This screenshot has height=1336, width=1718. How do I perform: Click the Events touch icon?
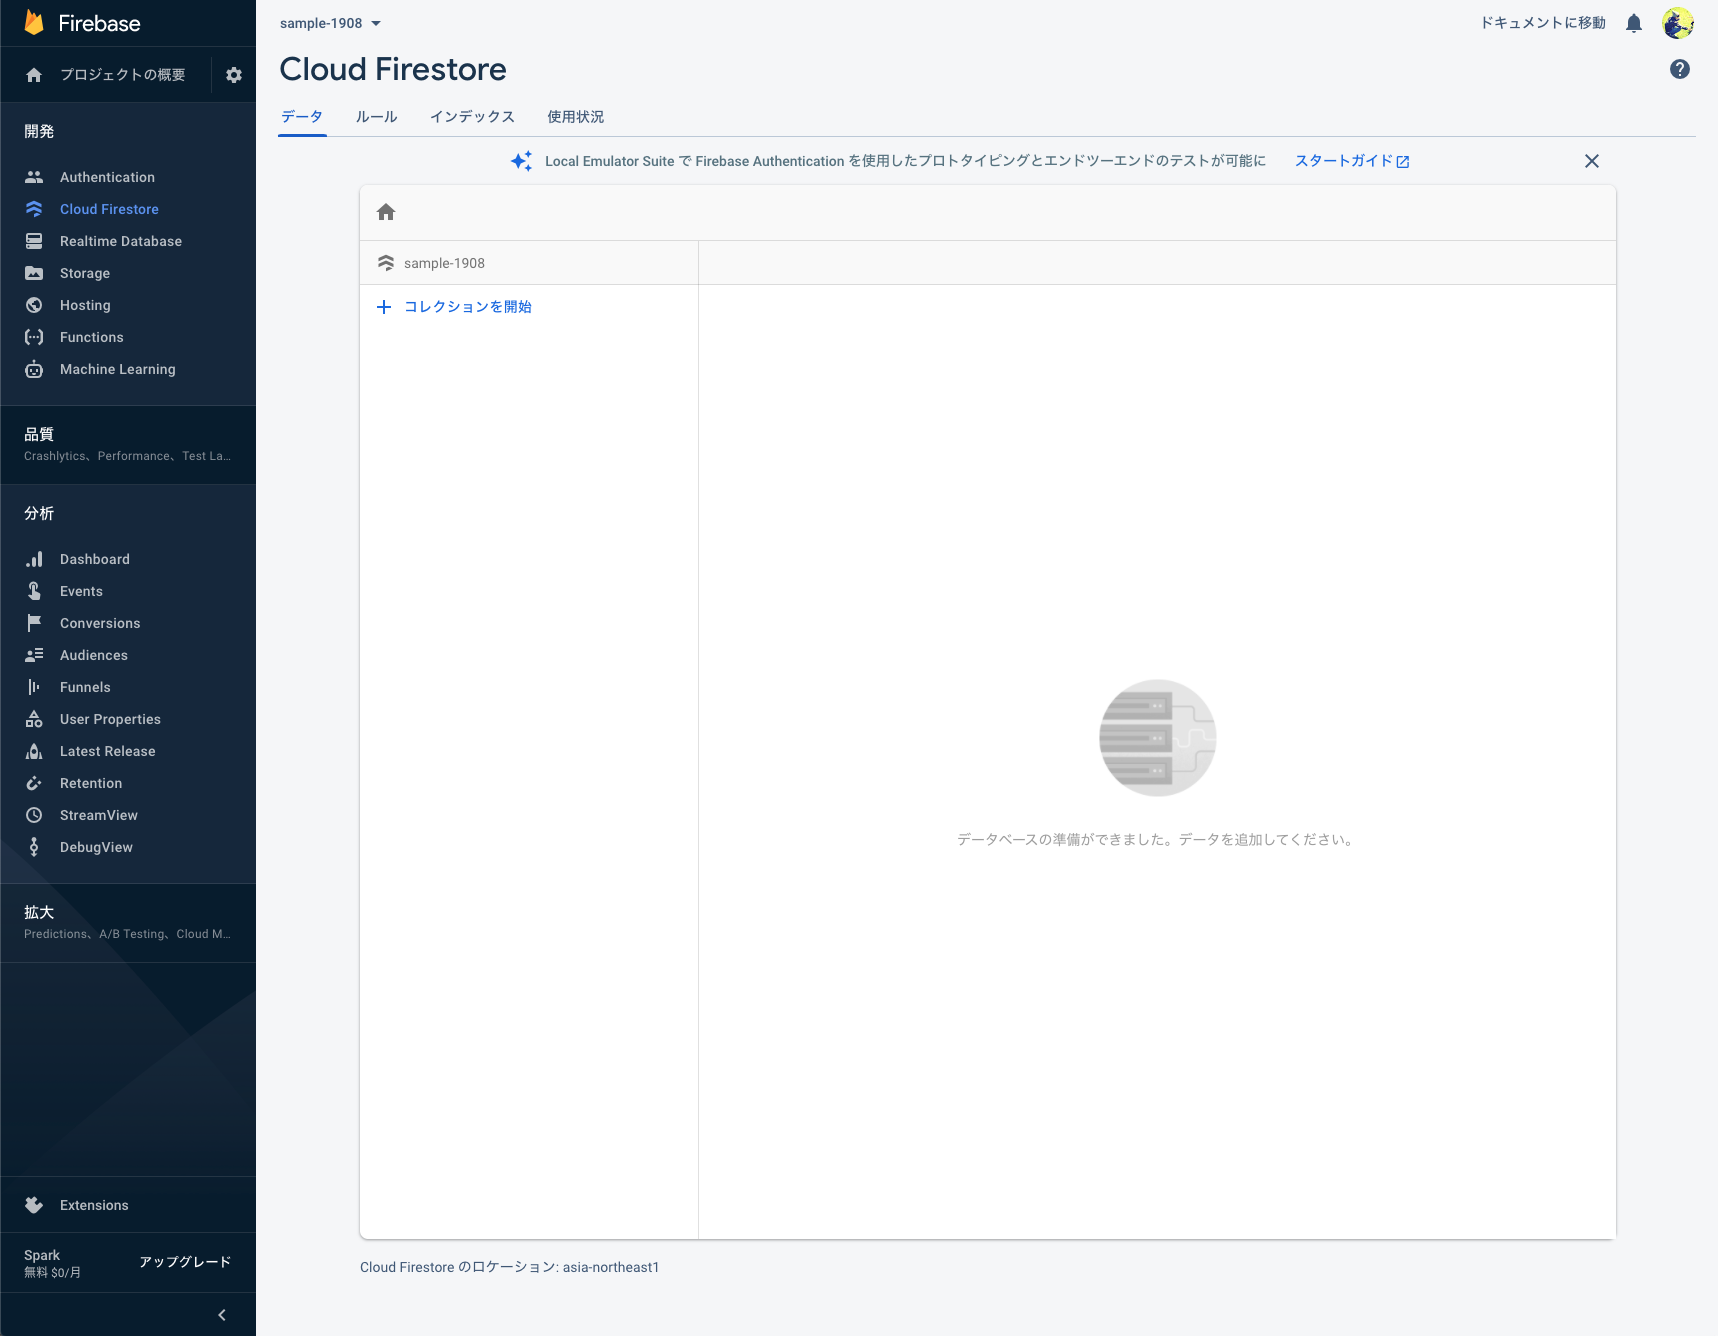click(x=34, y=591)
